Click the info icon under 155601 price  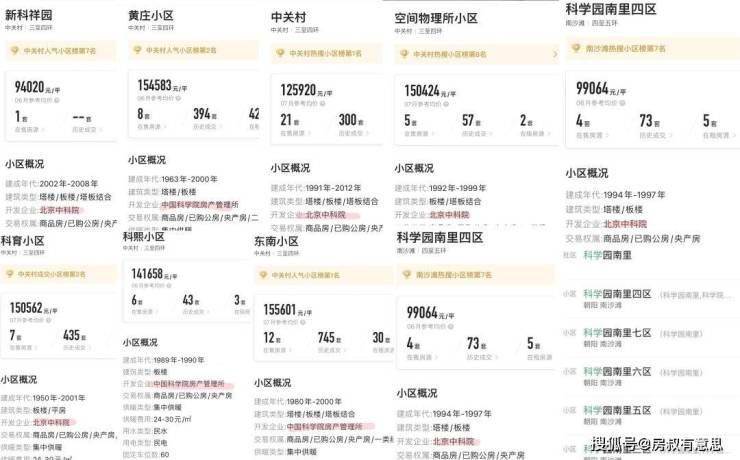coord(303,322)
